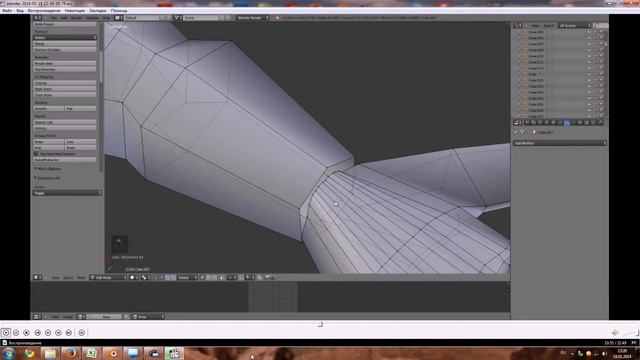
Task: Click the outliner search filter field
Action: [600, 26]
